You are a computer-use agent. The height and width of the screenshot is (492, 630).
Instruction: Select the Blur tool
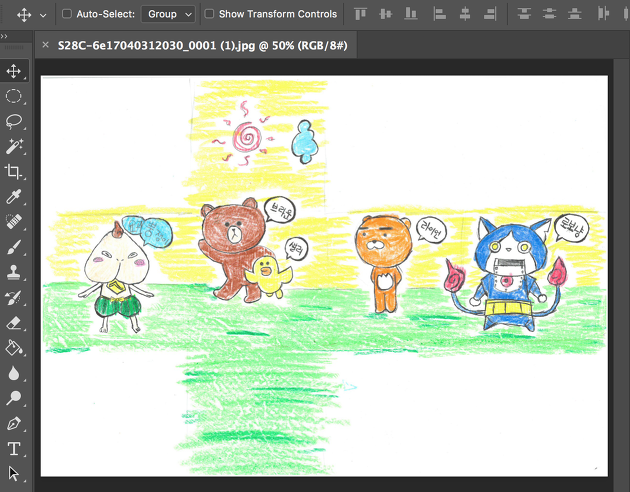pos(14,373)
